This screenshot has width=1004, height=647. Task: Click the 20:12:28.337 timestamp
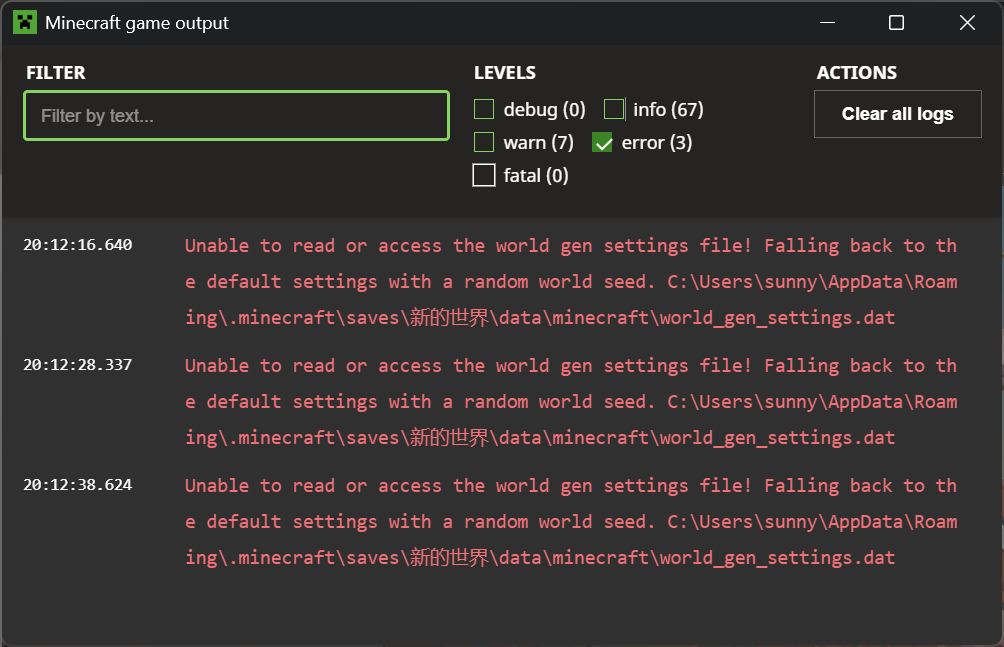click(x=78, y=365)
